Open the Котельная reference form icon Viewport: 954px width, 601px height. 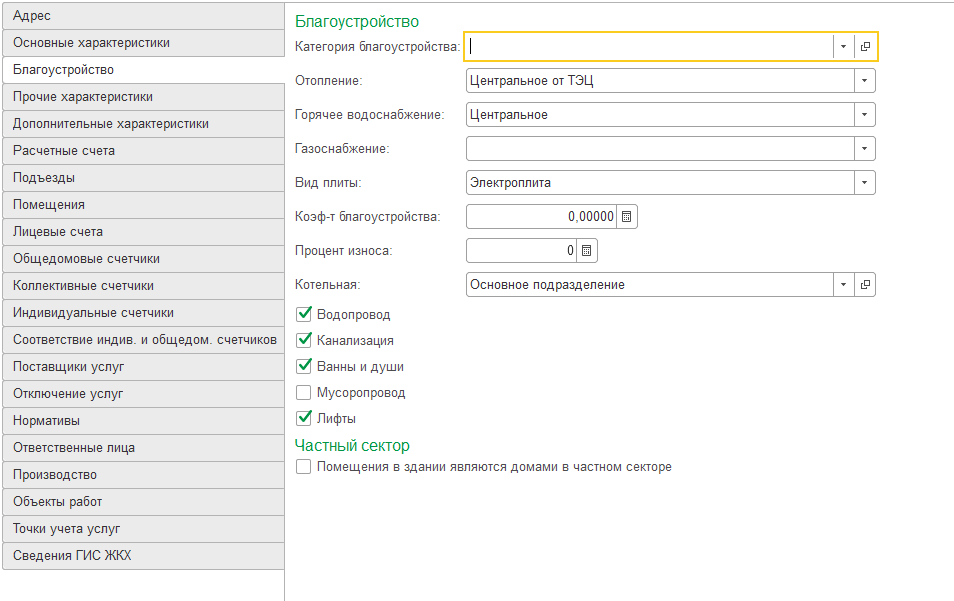(865, 285)
